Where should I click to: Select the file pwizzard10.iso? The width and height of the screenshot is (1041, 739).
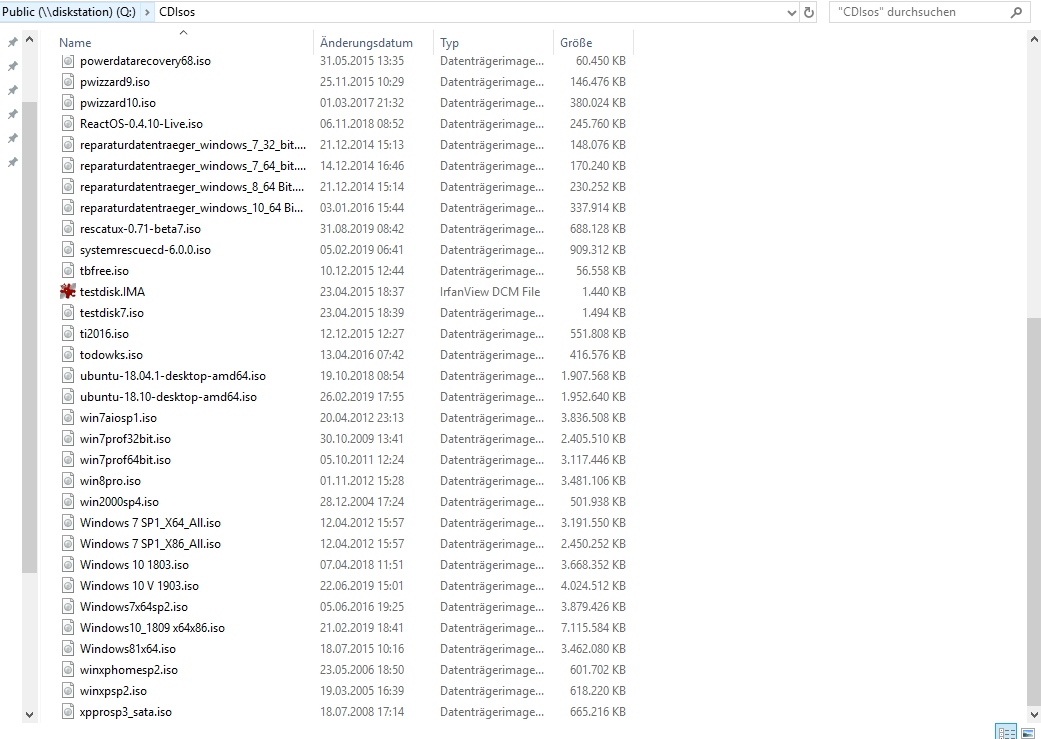[x=118, y=103]
